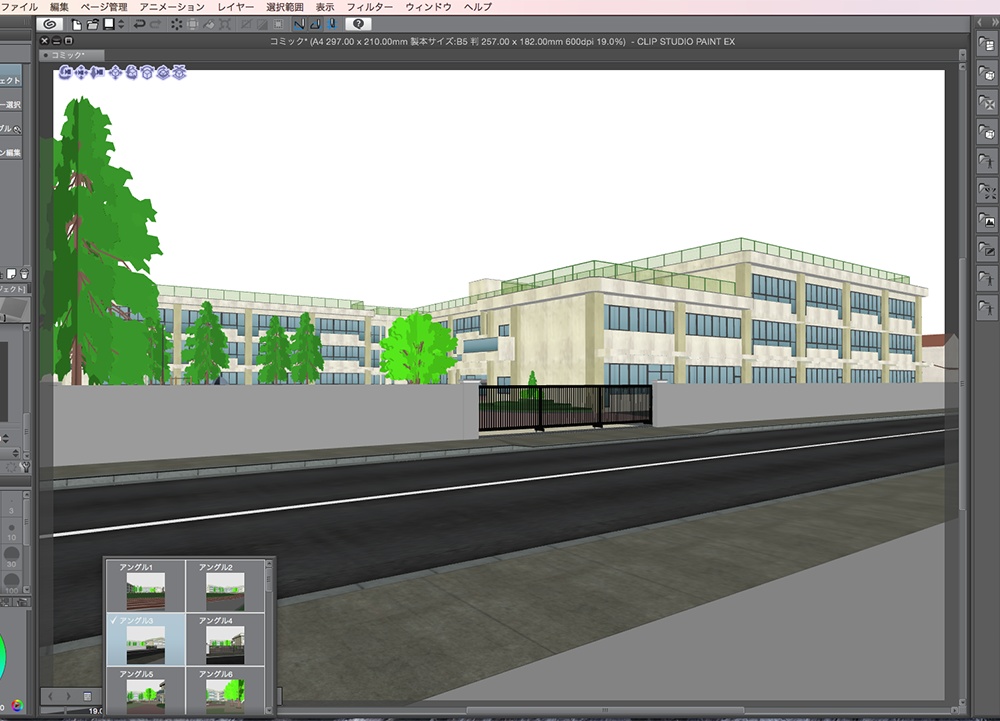This screenshot has height=721, width=1000.
Task: Select the Fill bucket icon in command bar
Action: point(209,24)
